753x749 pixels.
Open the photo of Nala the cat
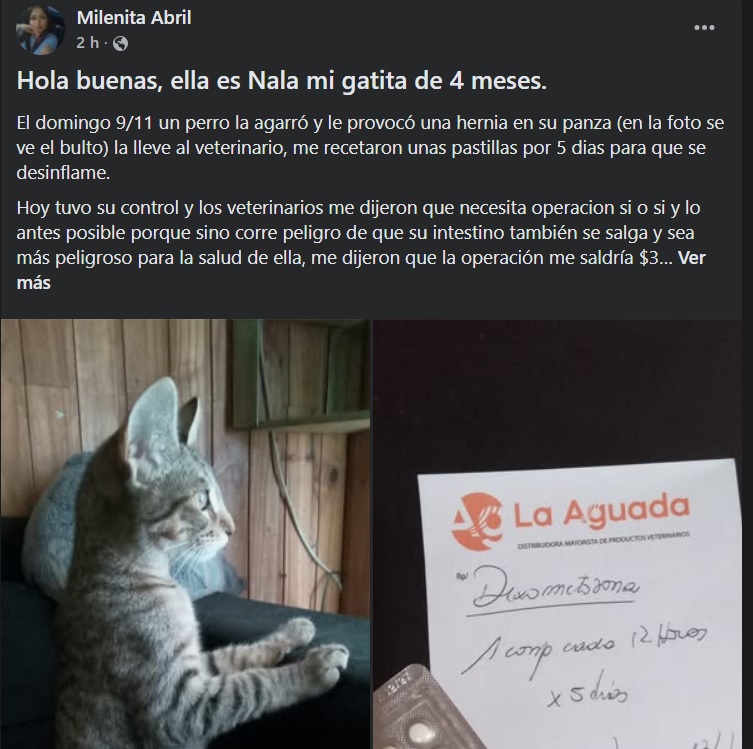[185, 534]
